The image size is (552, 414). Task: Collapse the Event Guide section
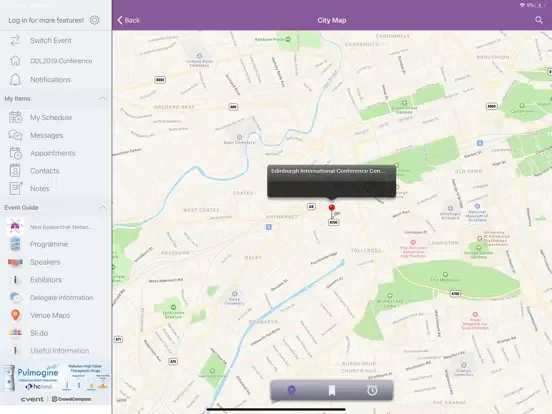click(102, 207)
